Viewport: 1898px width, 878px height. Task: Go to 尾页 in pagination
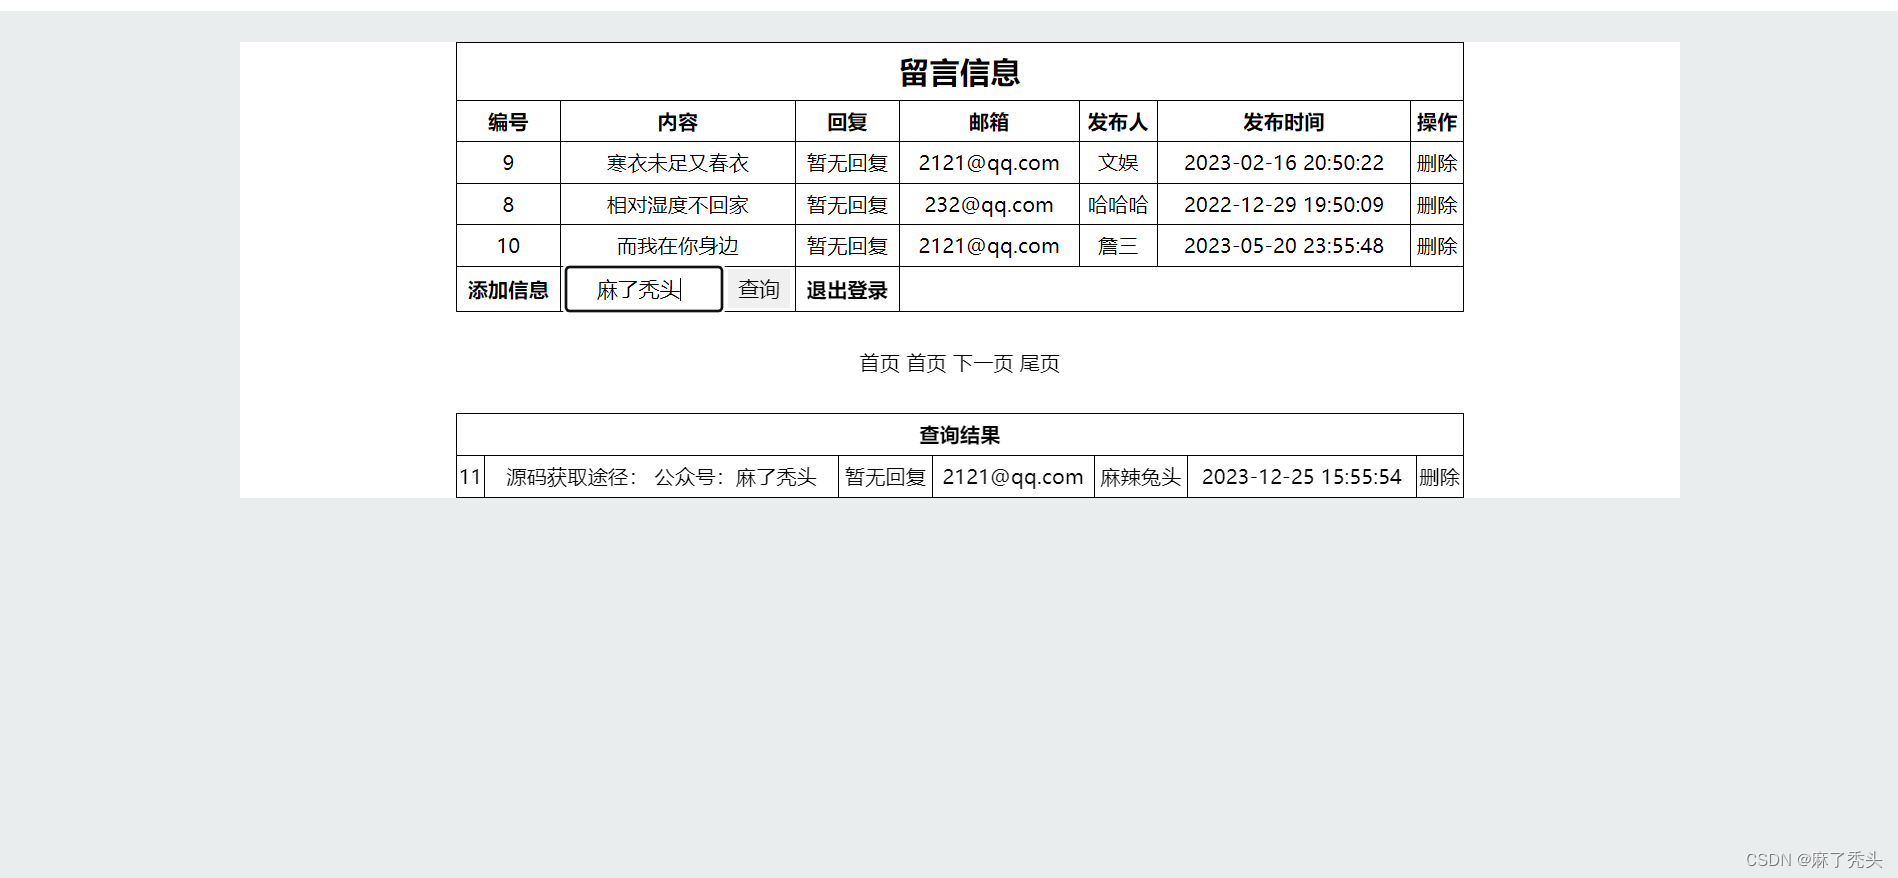[x=1040, y=363]
